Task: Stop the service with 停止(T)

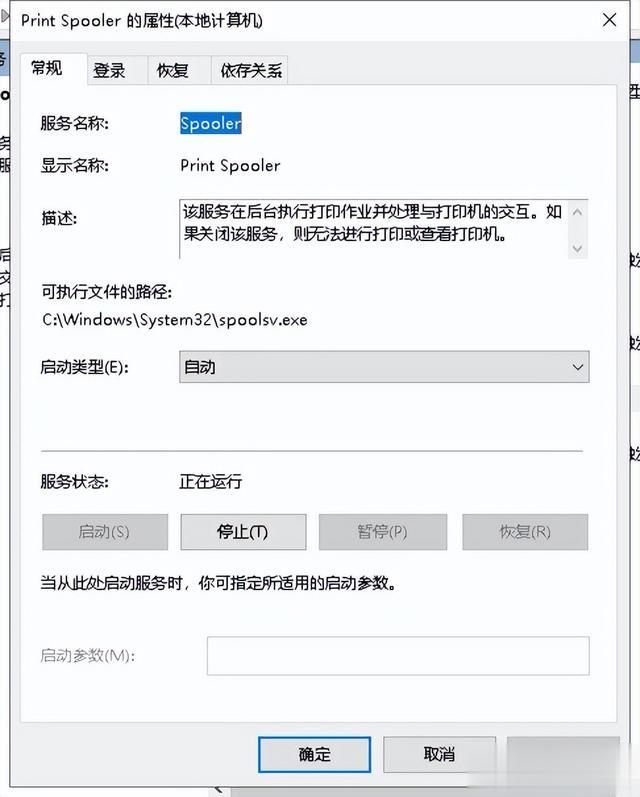Action: (x=243, y=532)
